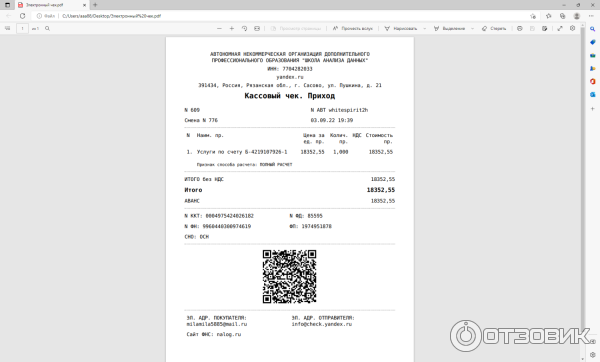Select the Erase tool (Стереть)
Screen dimensions: 600x362
coord(494,28)
